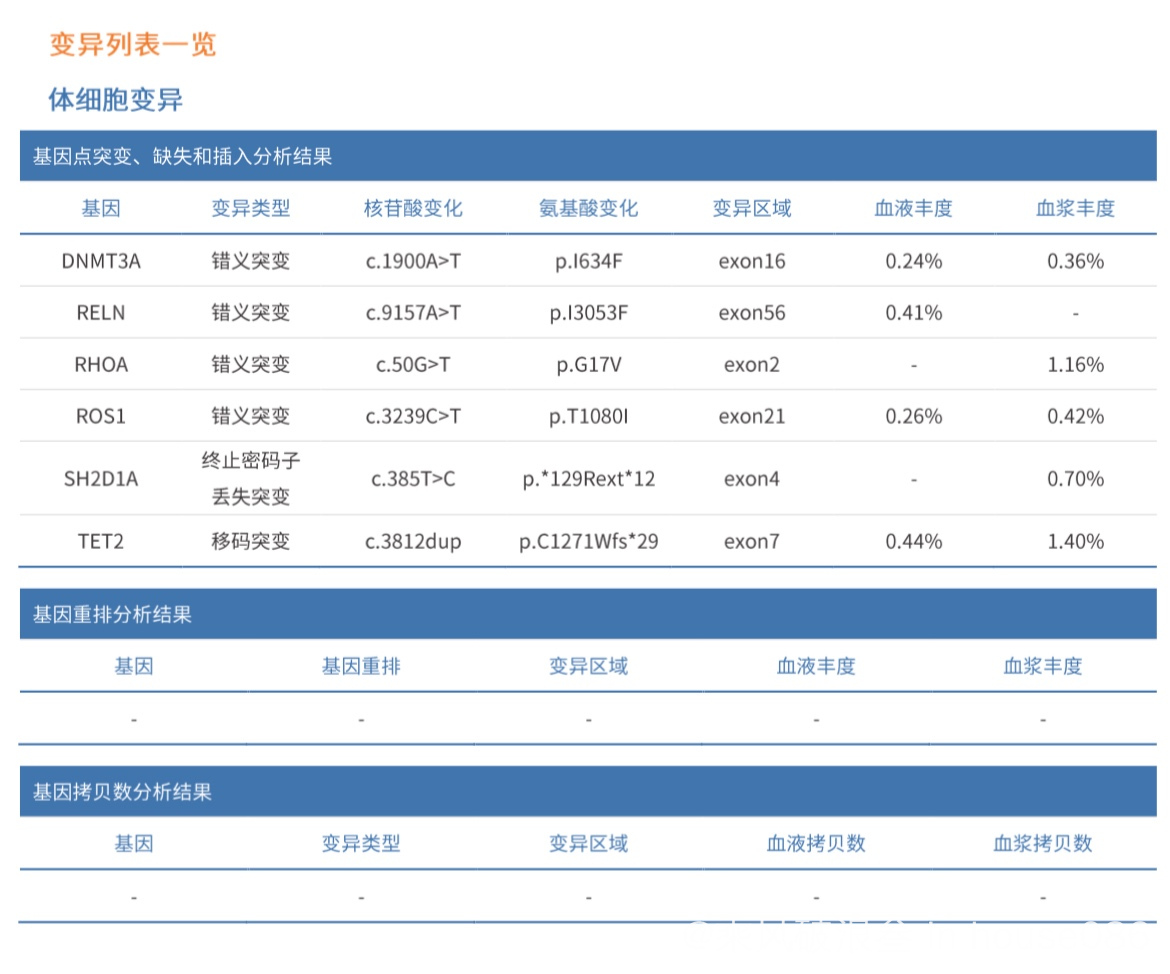
Task: Click the 0.42% value in ROS1 row
Action: [x=1074, y=416]
